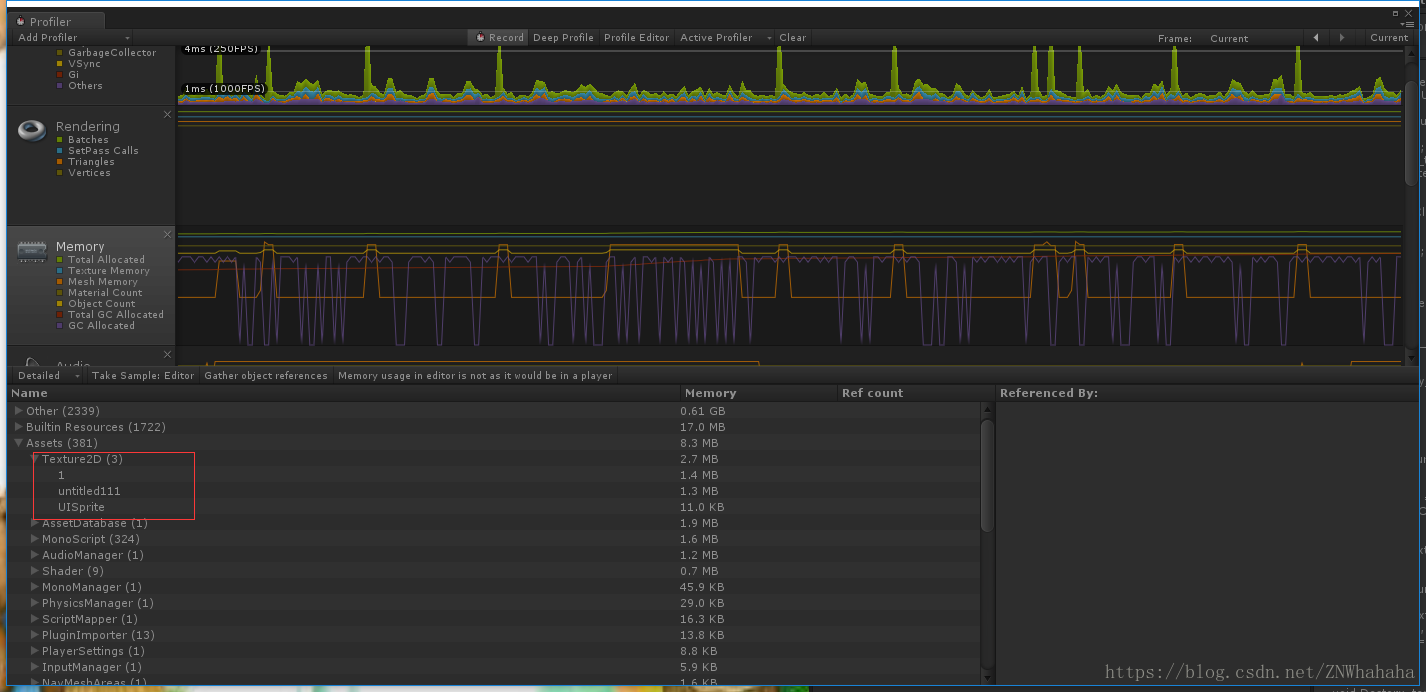Click the red Record circle icon

[x=480, y=38]
